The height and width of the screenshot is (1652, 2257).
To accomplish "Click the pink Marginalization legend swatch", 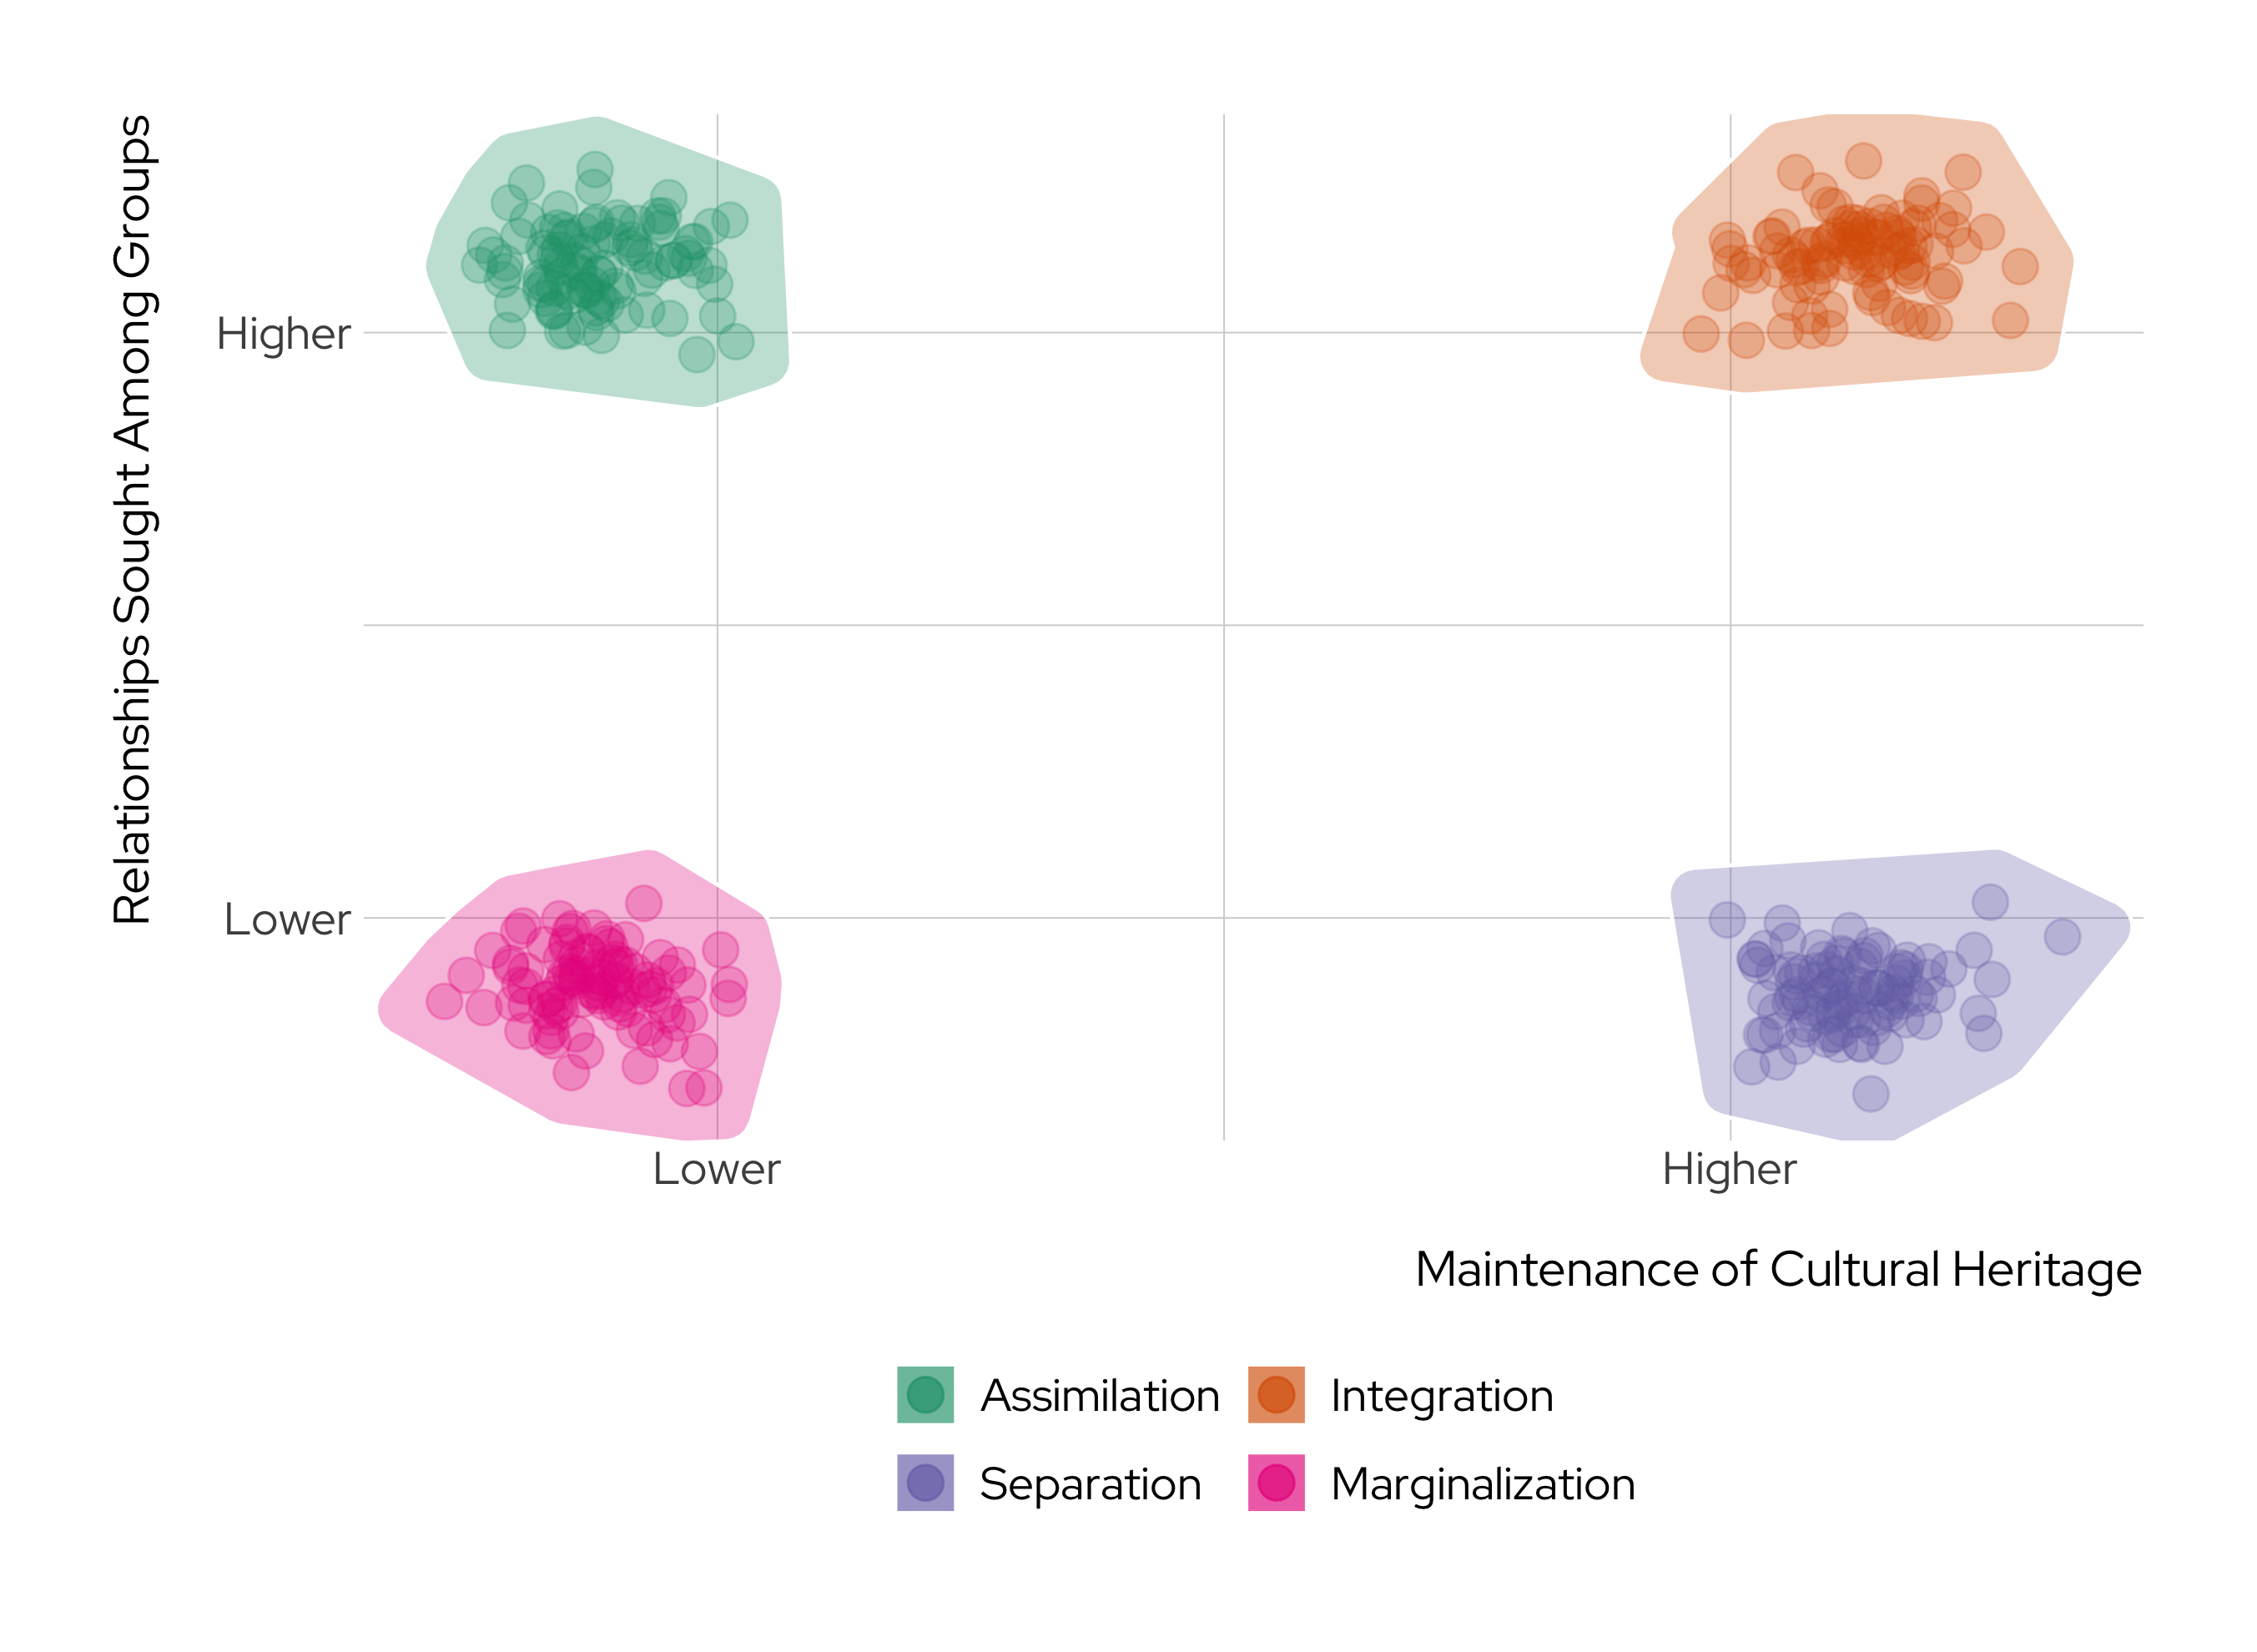I will click(1276, 1482).
